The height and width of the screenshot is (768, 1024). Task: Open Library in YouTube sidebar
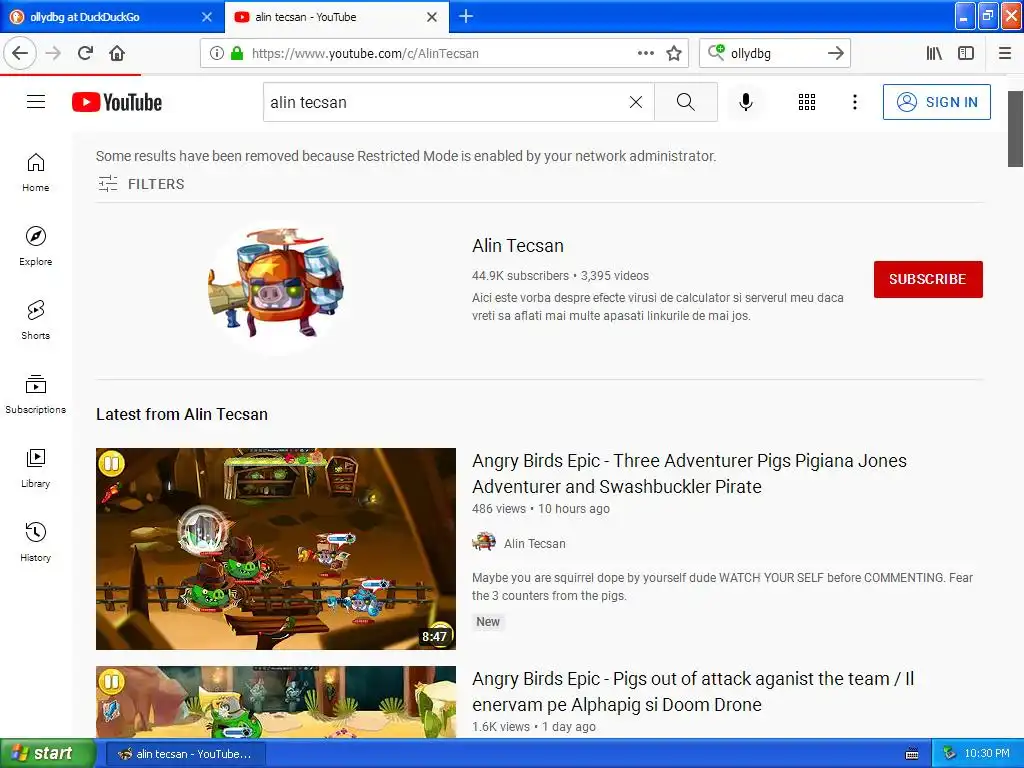click(36, 468)
